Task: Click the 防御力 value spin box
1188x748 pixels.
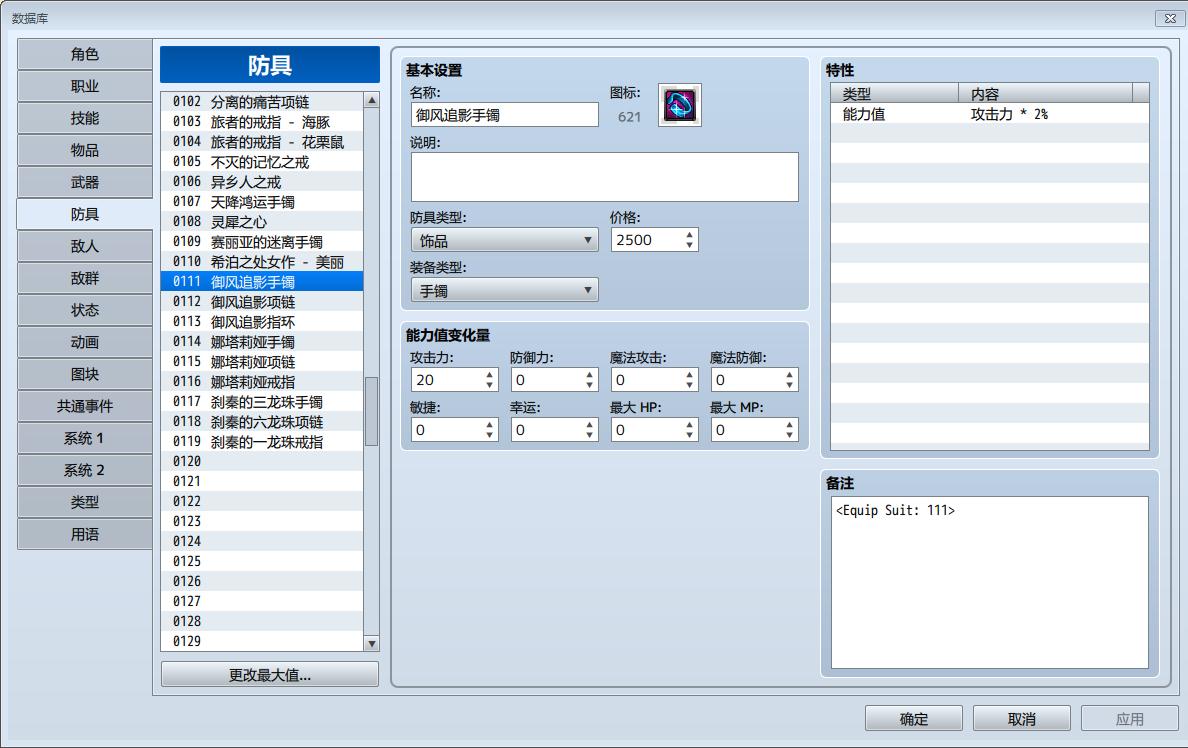Action: [x=554, y=380]
